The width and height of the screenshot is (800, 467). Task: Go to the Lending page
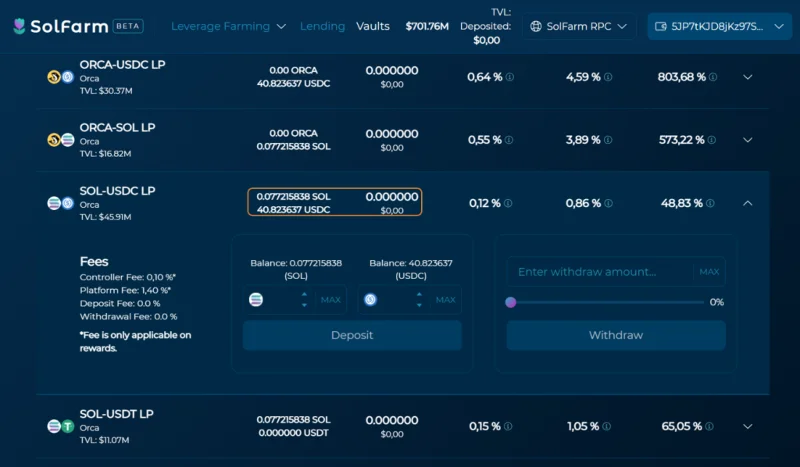click(x=322, y=26)
